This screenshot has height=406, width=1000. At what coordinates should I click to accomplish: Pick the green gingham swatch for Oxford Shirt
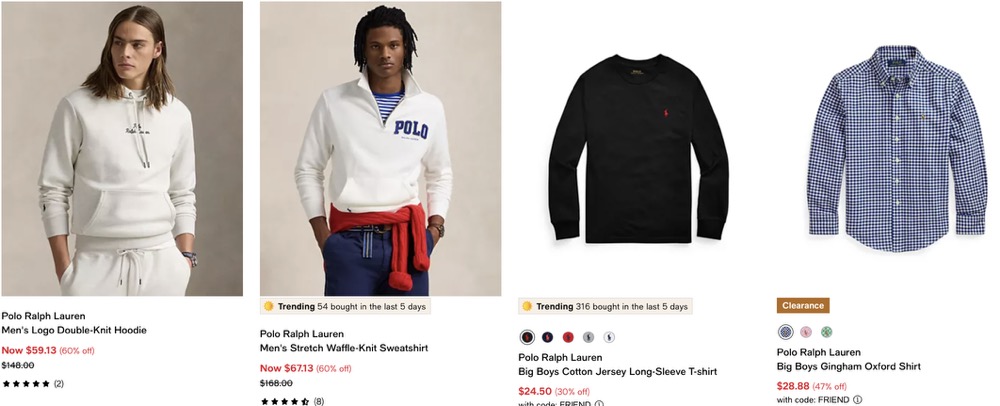[x=827, y=331]
